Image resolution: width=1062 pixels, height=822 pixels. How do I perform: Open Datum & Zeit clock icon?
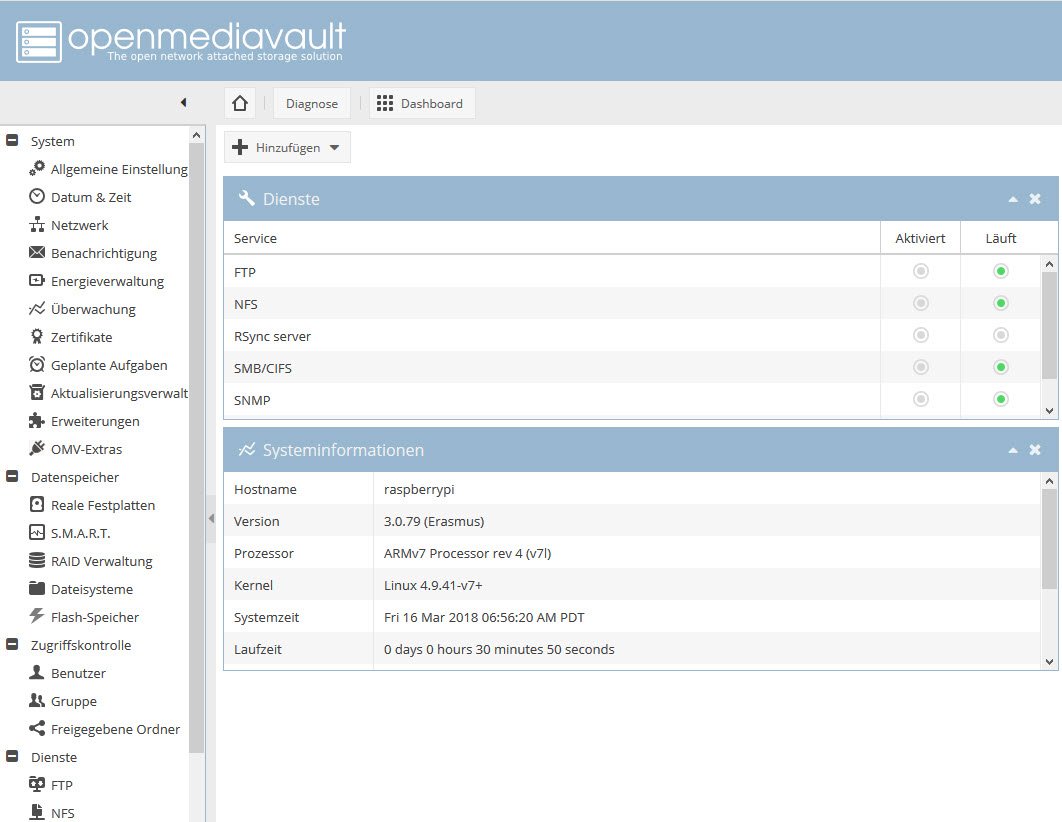point(37,196)
